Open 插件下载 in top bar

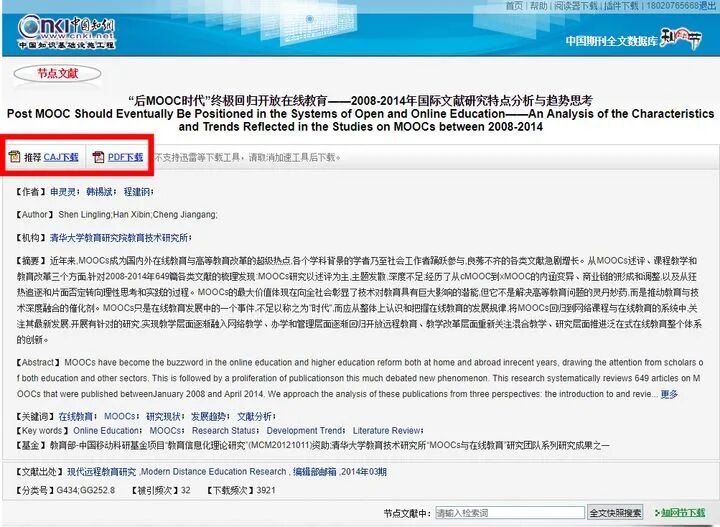point(621,6)
